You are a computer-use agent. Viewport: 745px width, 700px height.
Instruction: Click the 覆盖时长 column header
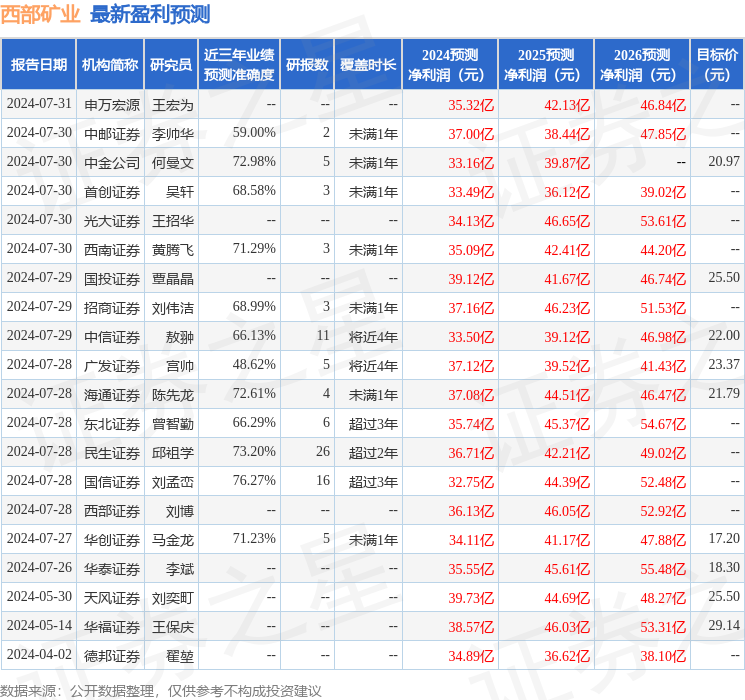pos(368,65)
